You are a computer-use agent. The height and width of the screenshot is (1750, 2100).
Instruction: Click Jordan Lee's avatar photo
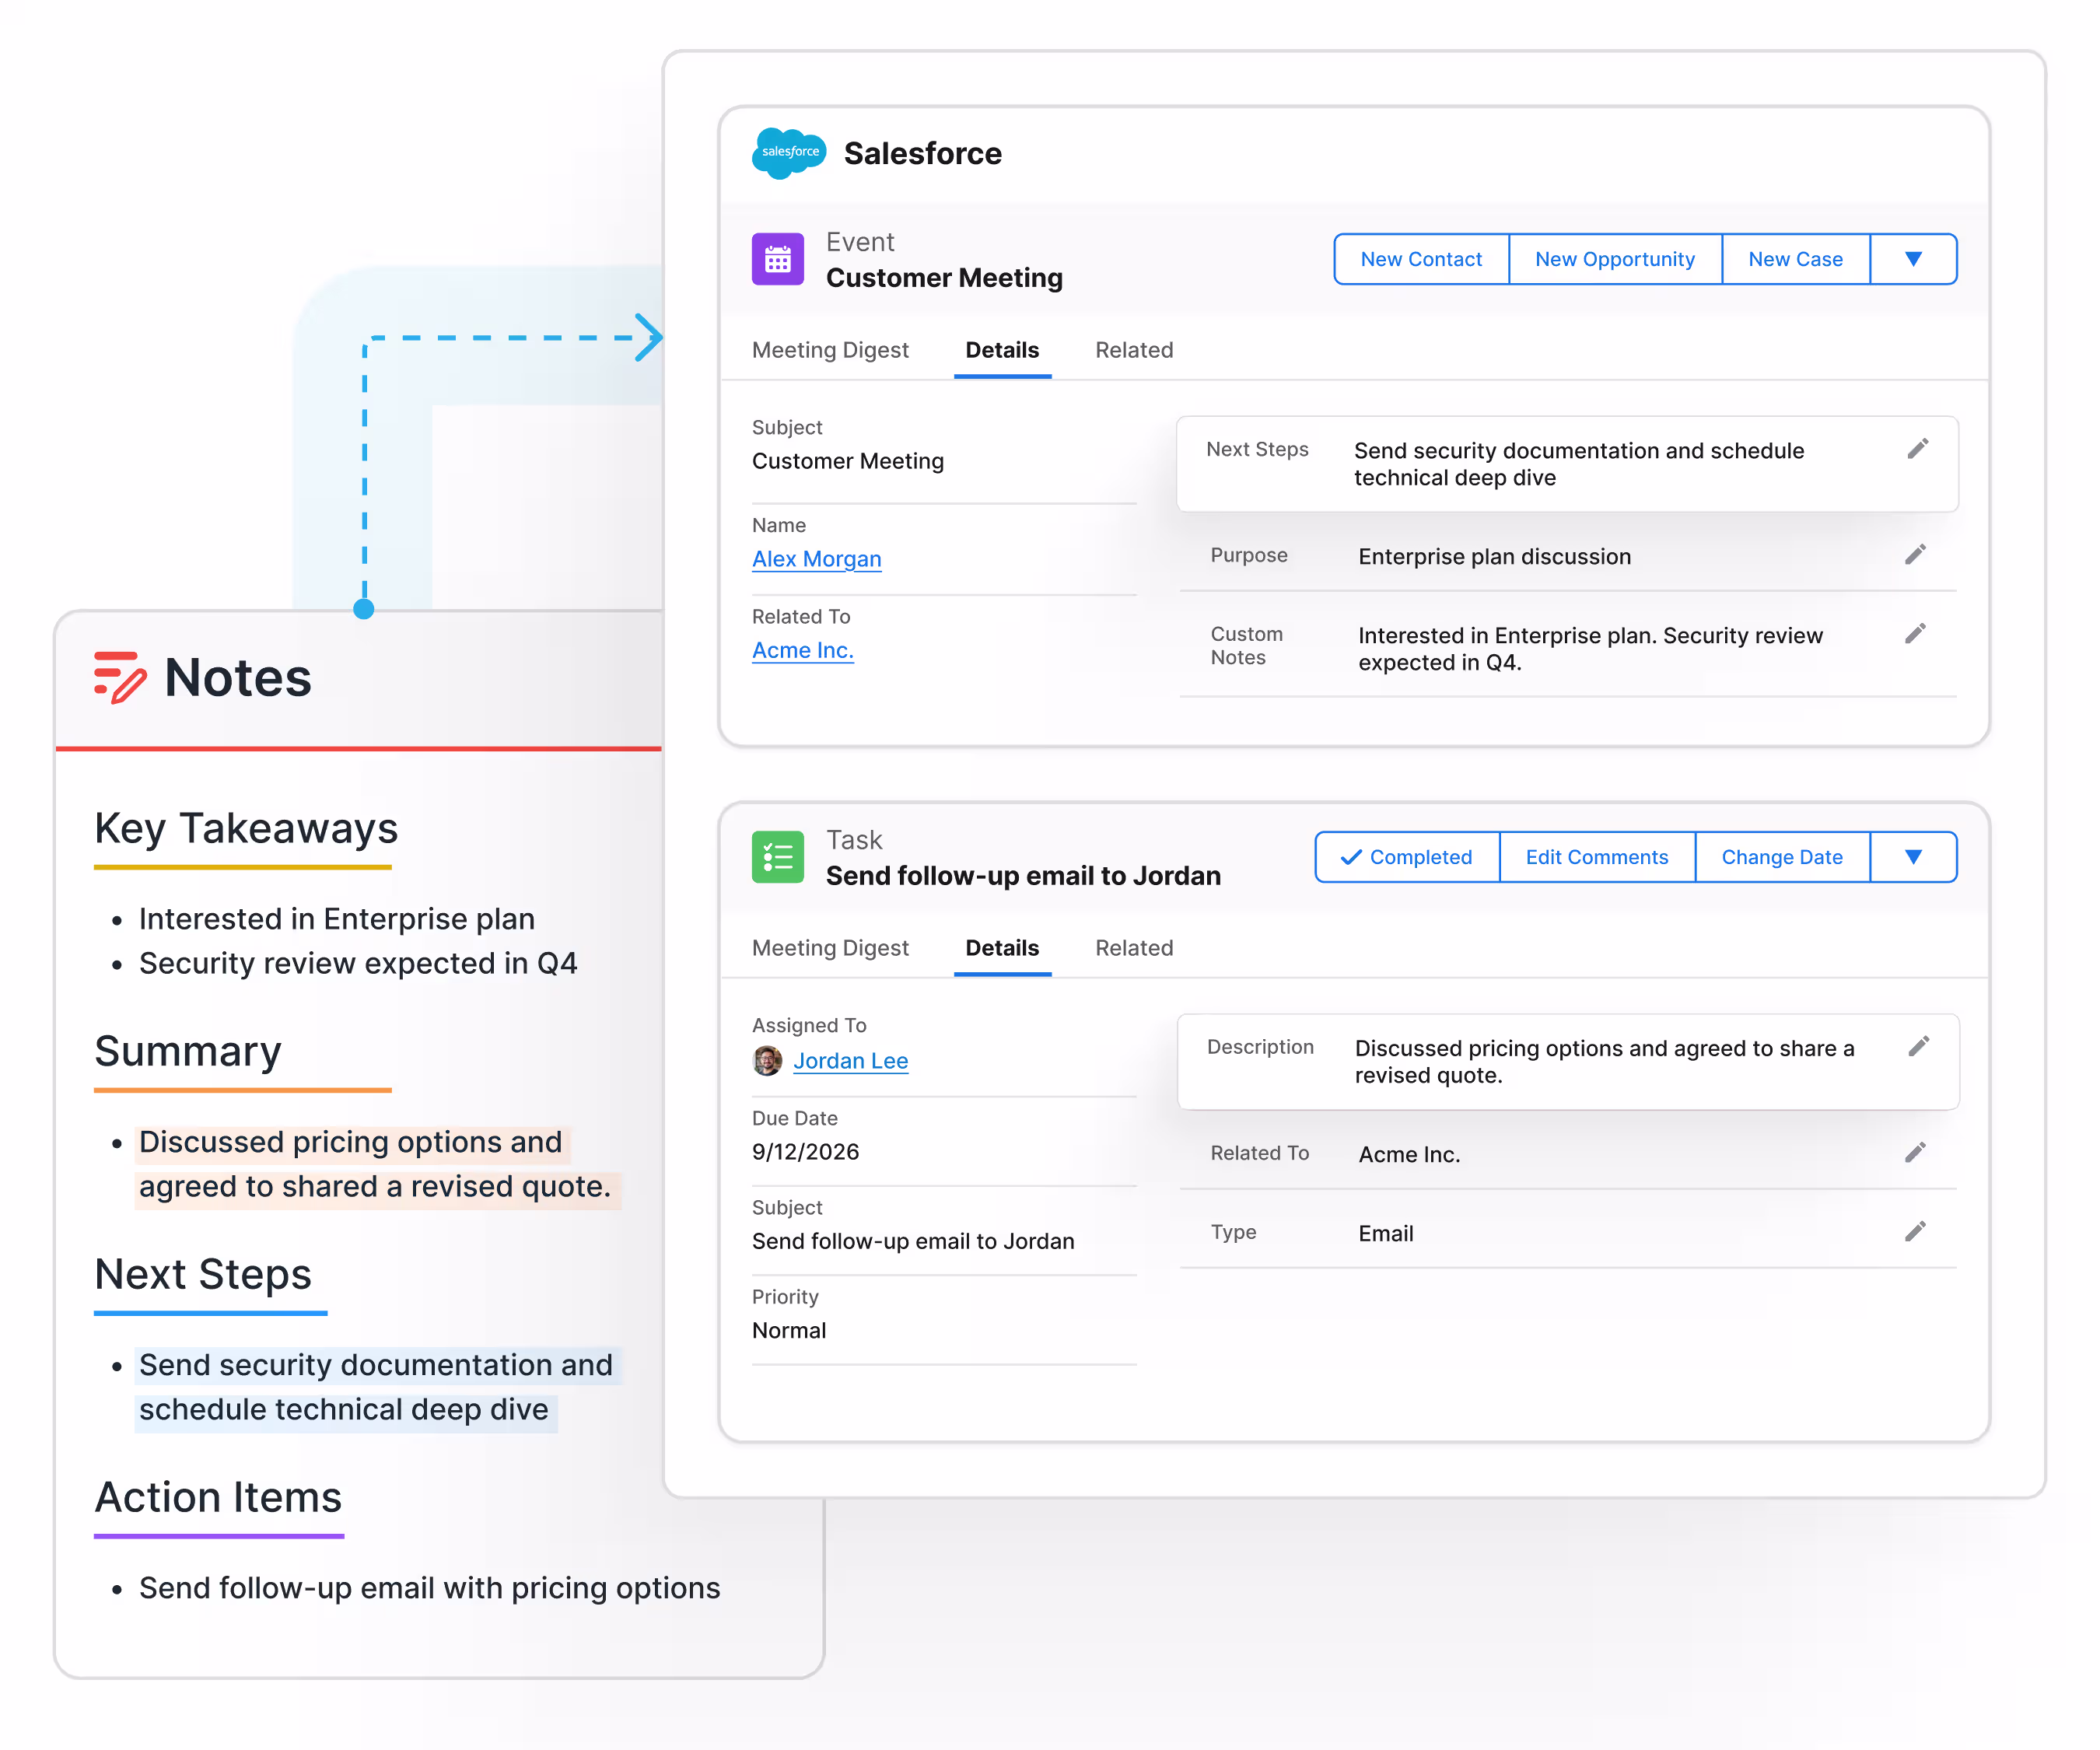pyautogui.click(x=767, y=1060)
